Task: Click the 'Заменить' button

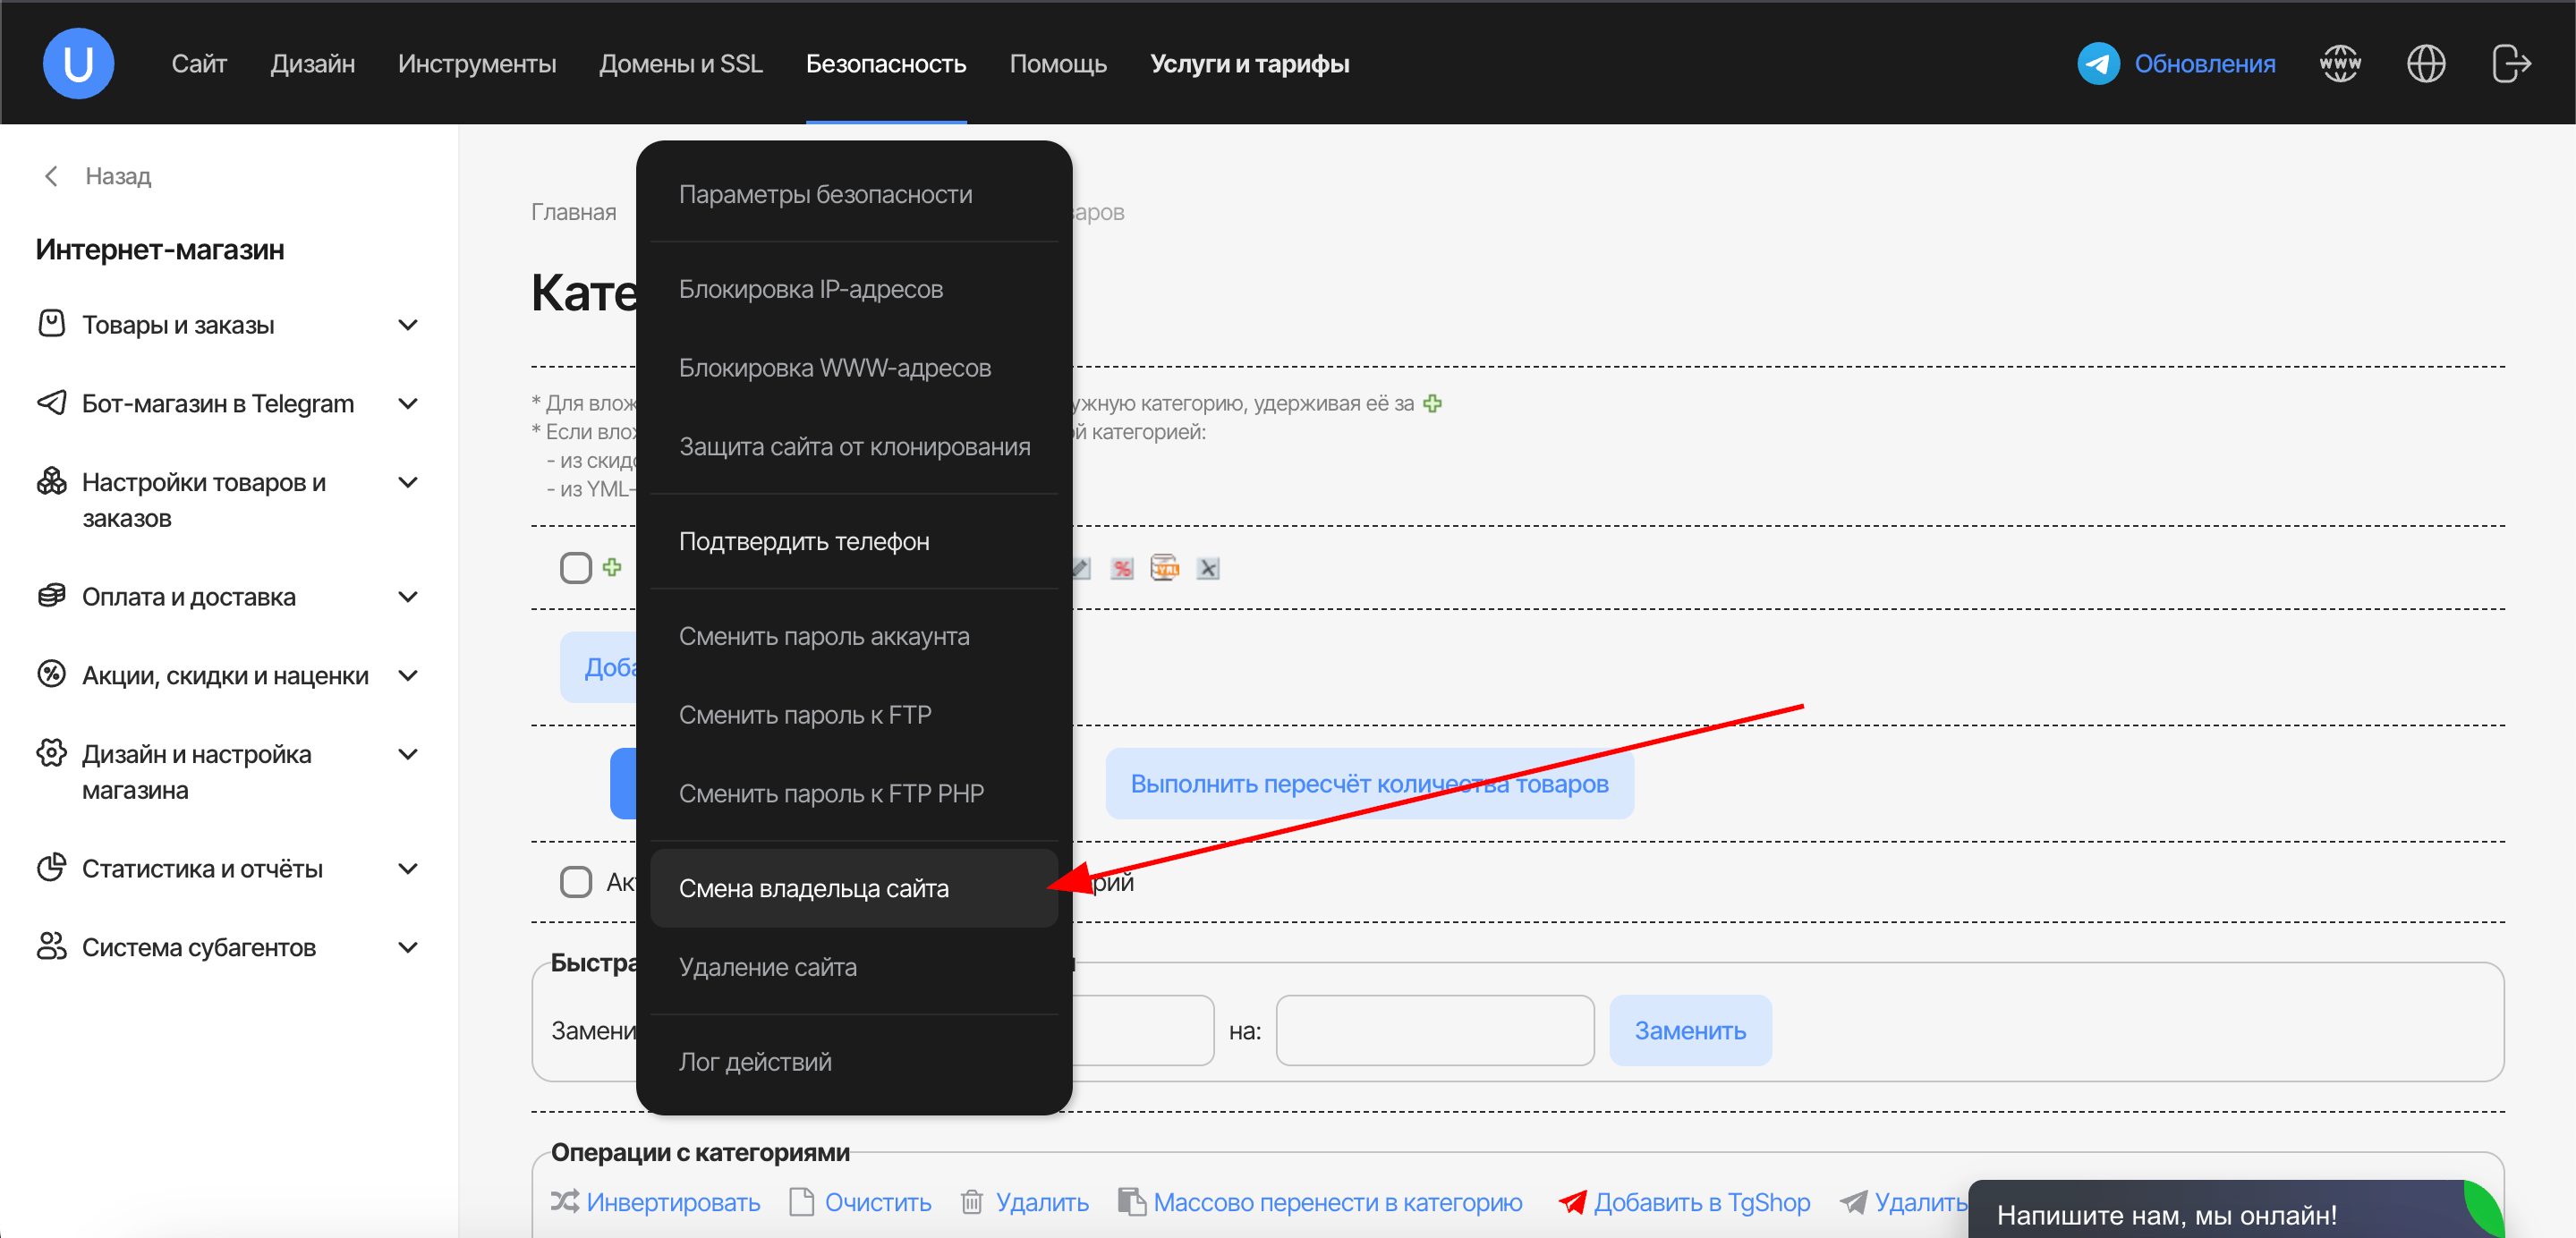Action: pyautogui.click(x=1690, y=1031)
